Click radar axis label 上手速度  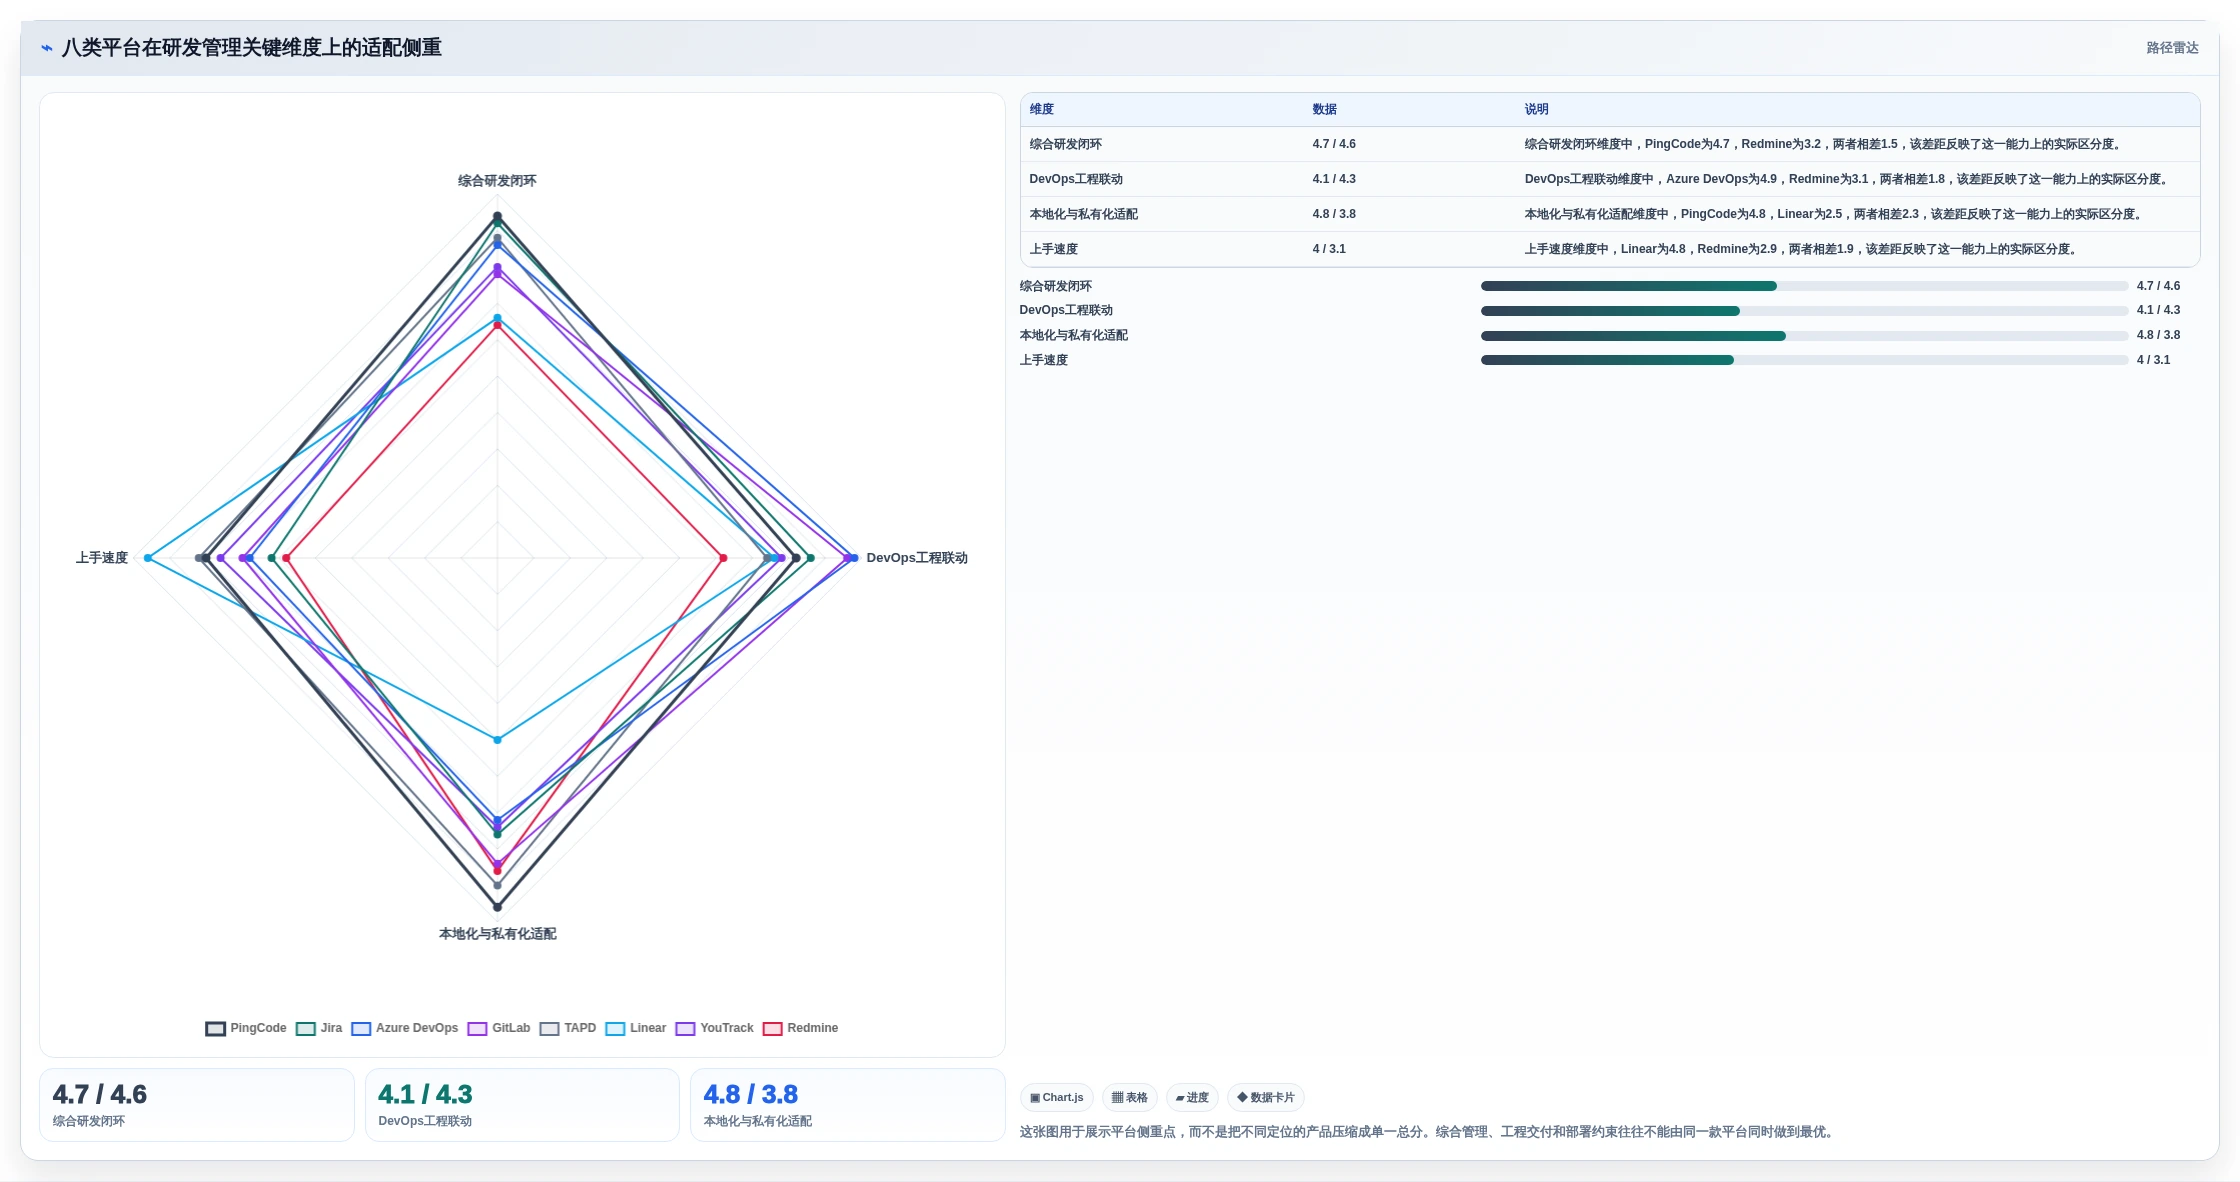[x=102, y=558]
